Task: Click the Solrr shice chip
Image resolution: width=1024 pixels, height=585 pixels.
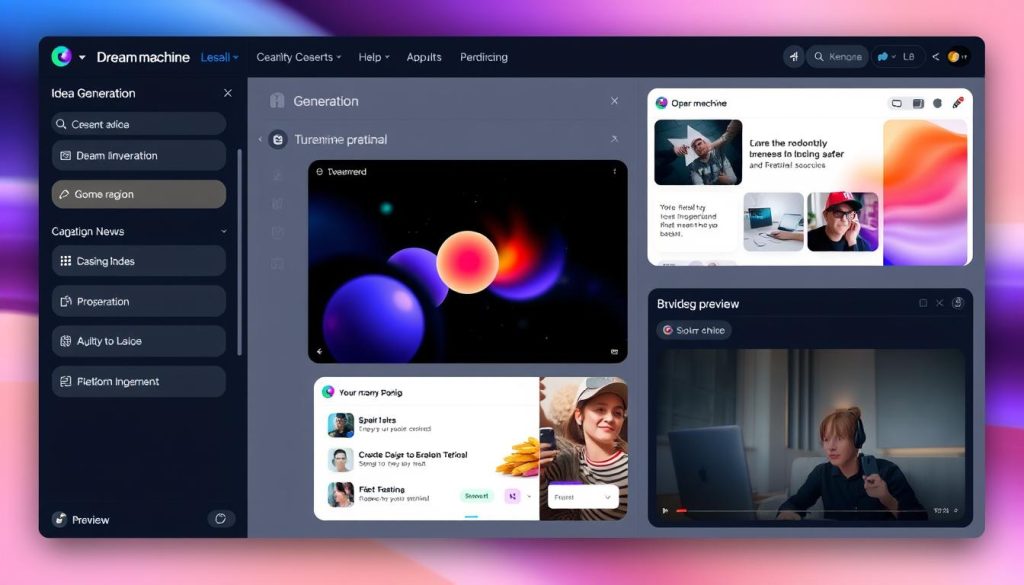Action: (x=694, y=330)
